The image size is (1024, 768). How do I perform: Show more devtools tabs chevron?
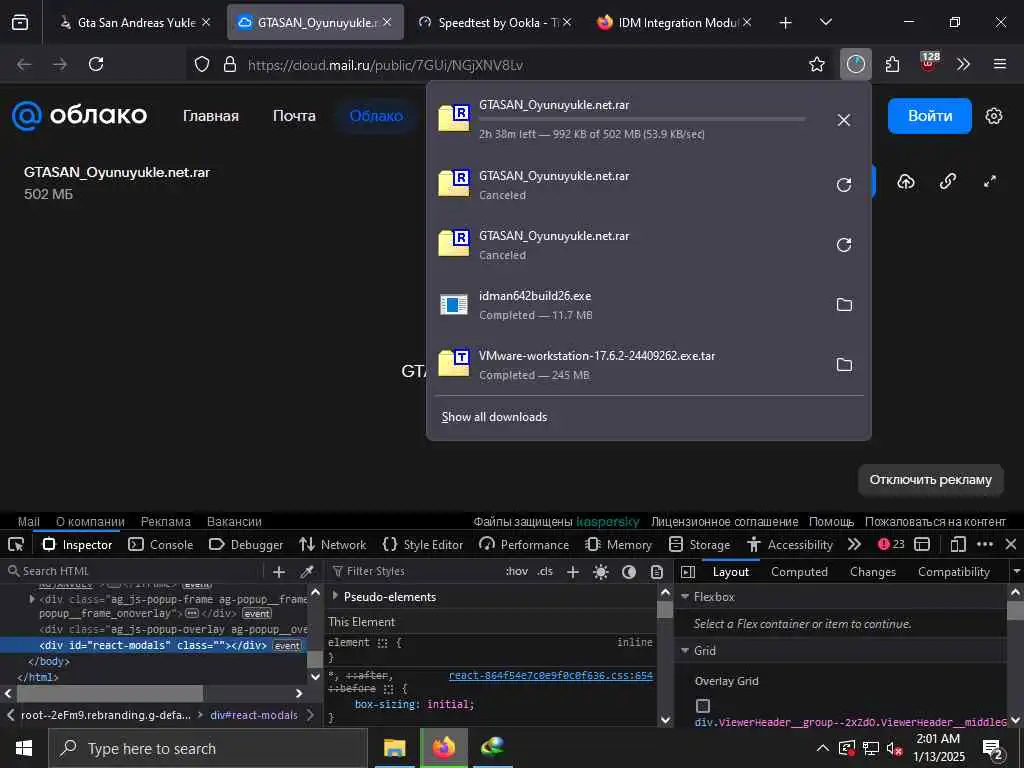pos(854,544)
